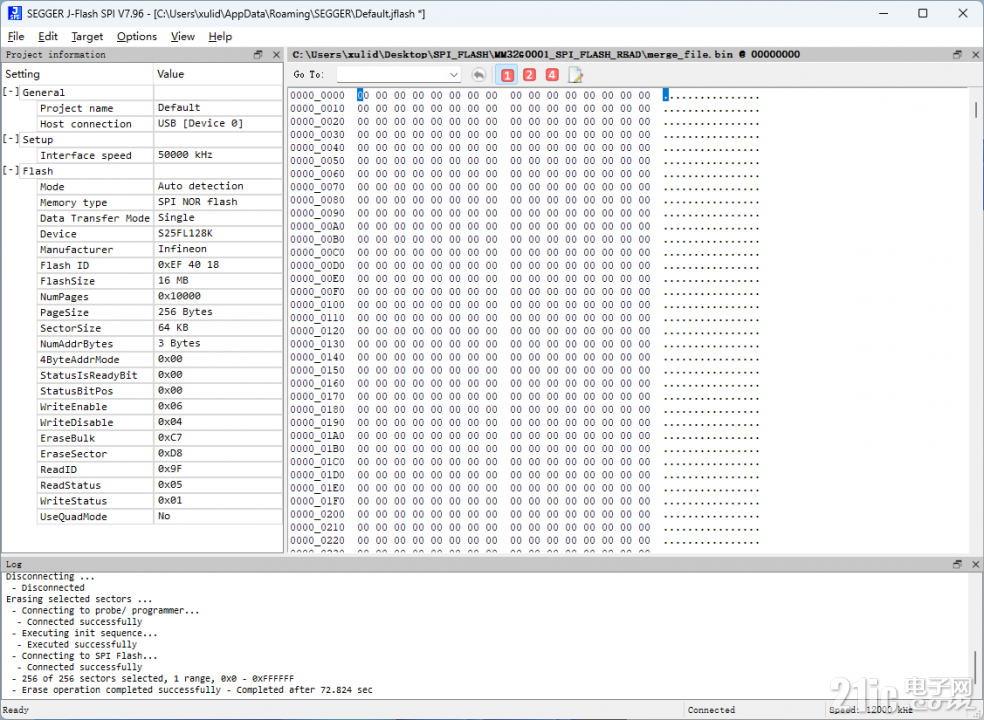The height and width of the screenshot is (720, 984).
Task: Undock the Log panel
Action: (x=957, y=564)
